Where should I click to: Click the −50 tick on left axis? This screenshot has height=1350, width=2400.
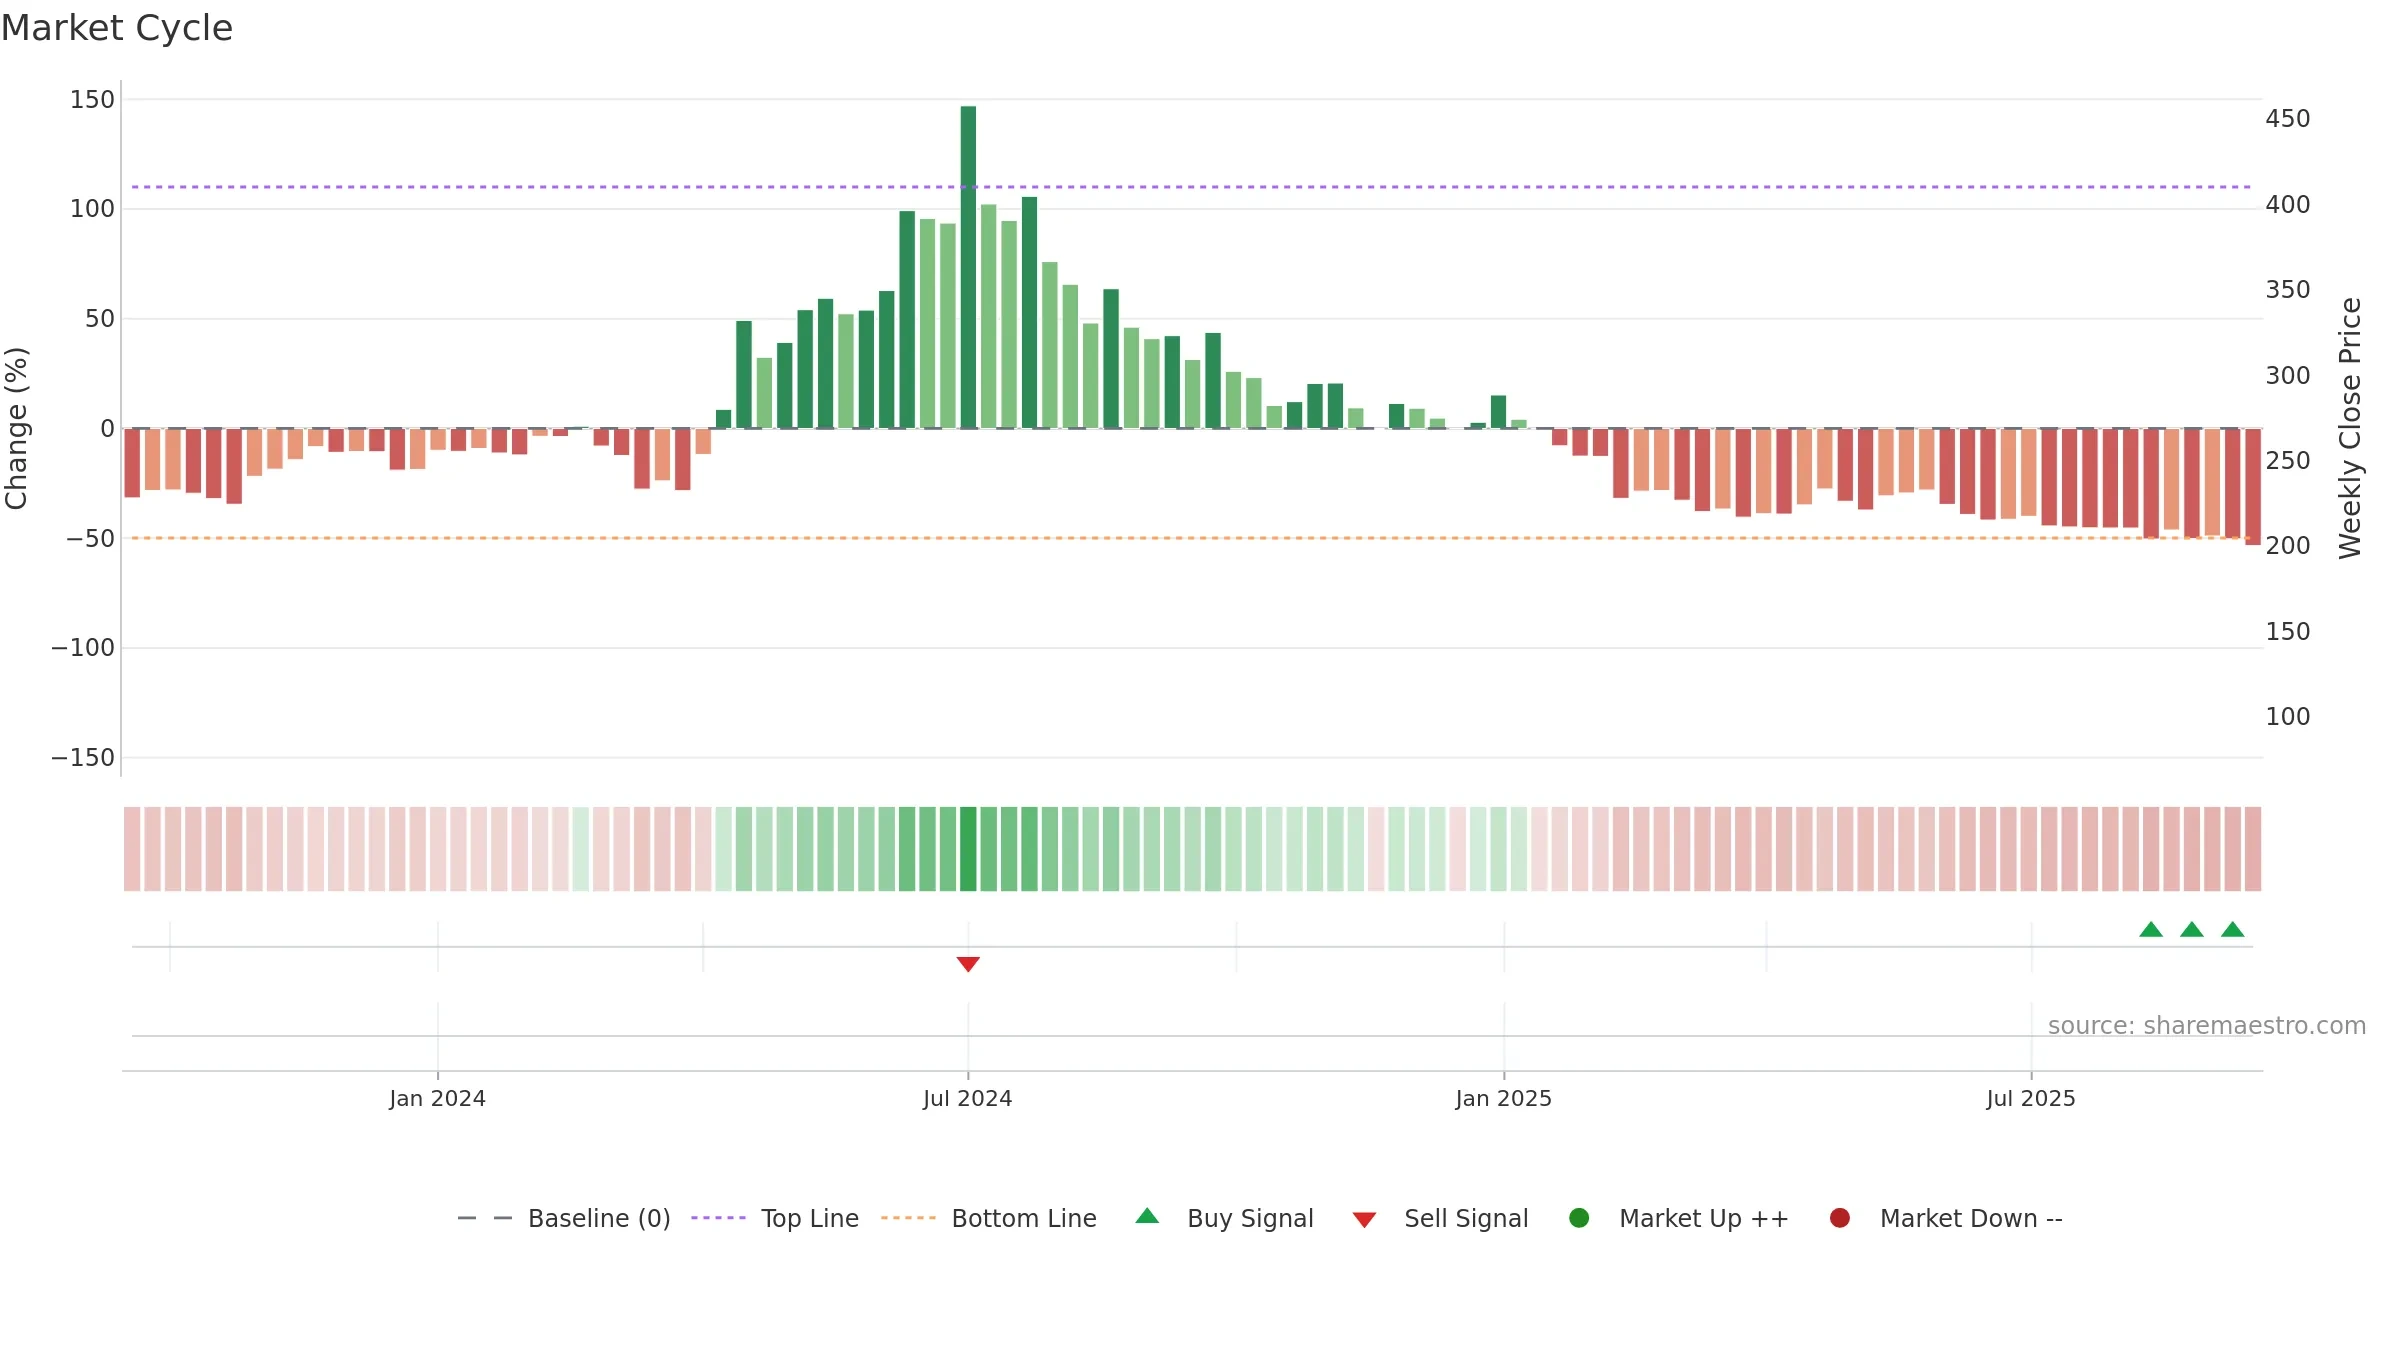[90, 538]
